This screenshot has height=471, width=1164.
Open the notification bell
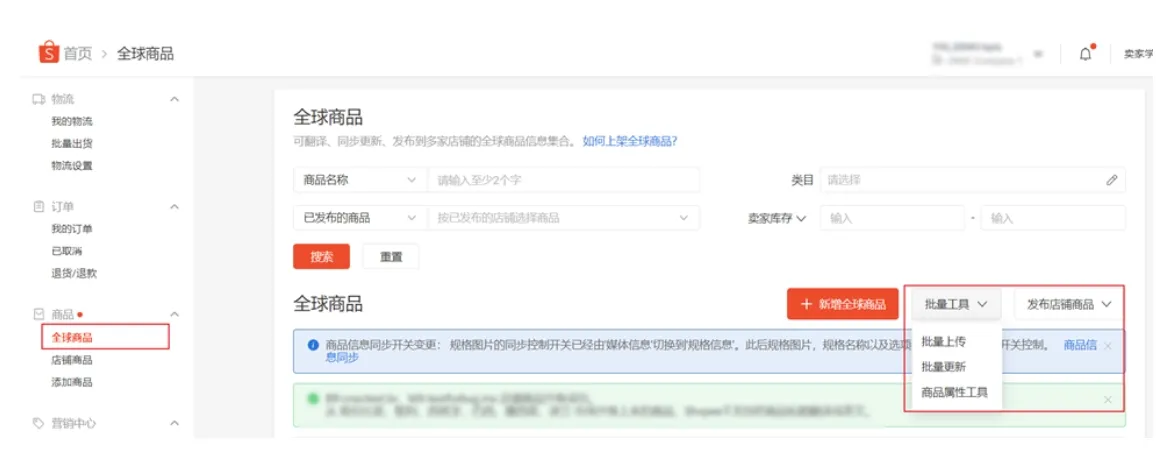click(1086, 53)
